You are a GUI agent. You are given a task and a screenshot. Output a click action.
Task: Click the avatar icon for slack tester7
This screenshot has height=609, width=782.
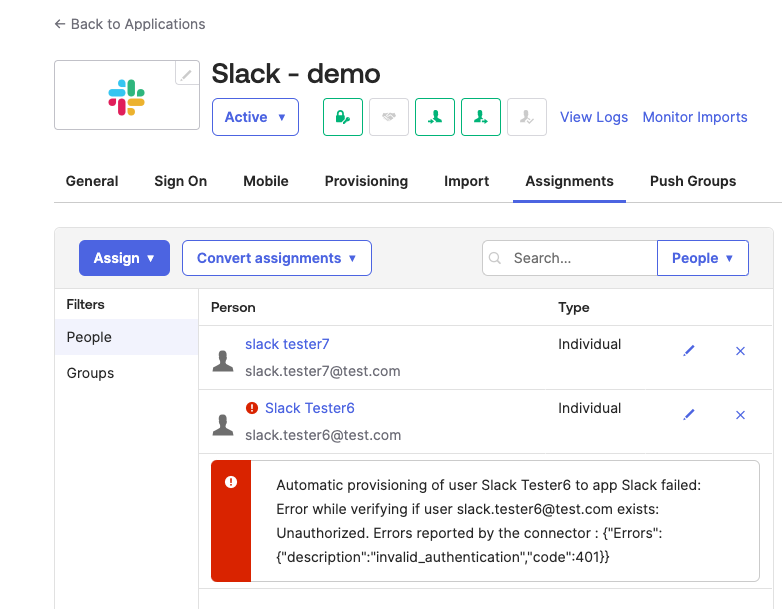pos(223,361)
